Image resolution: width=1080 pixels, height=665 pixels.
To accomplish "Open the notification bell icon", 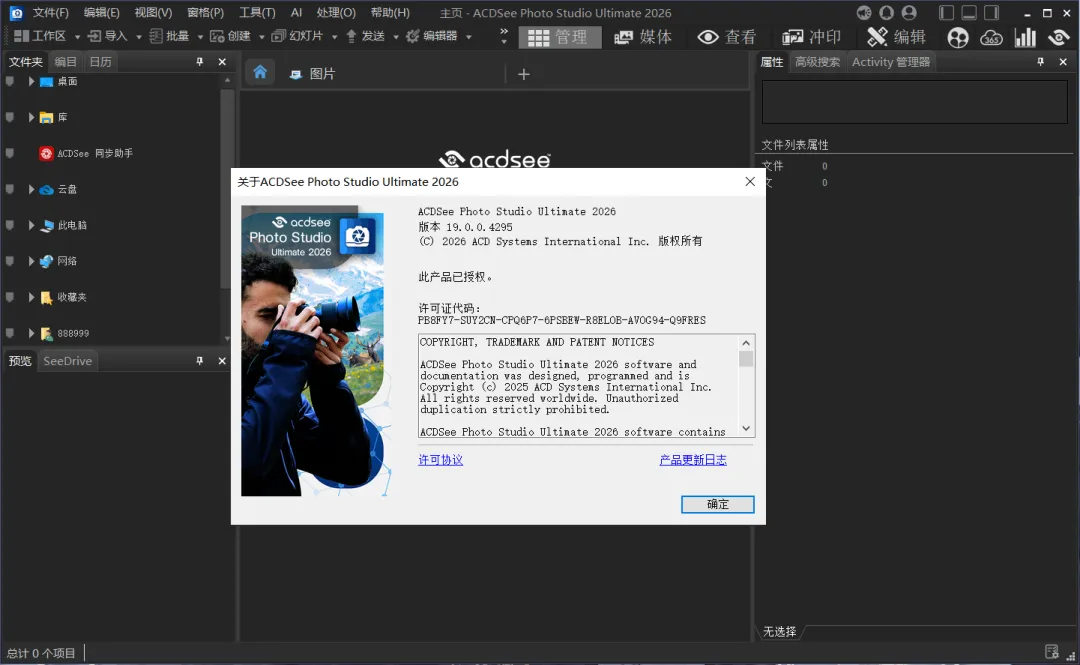I will (886, 12).
